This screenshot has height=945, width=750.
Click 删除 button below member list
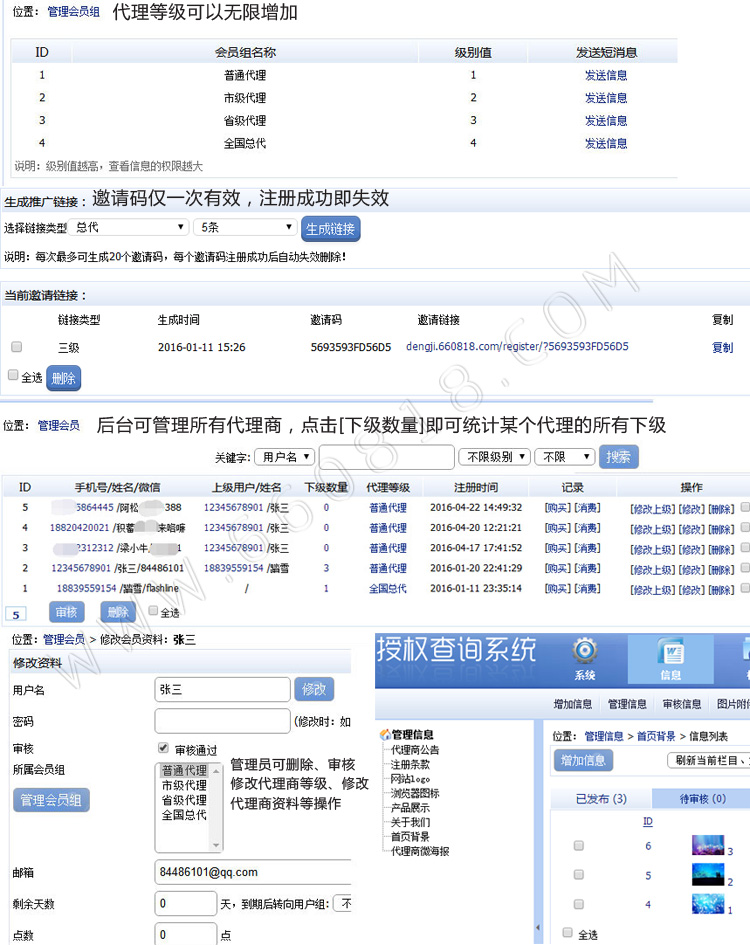point(118,612)
